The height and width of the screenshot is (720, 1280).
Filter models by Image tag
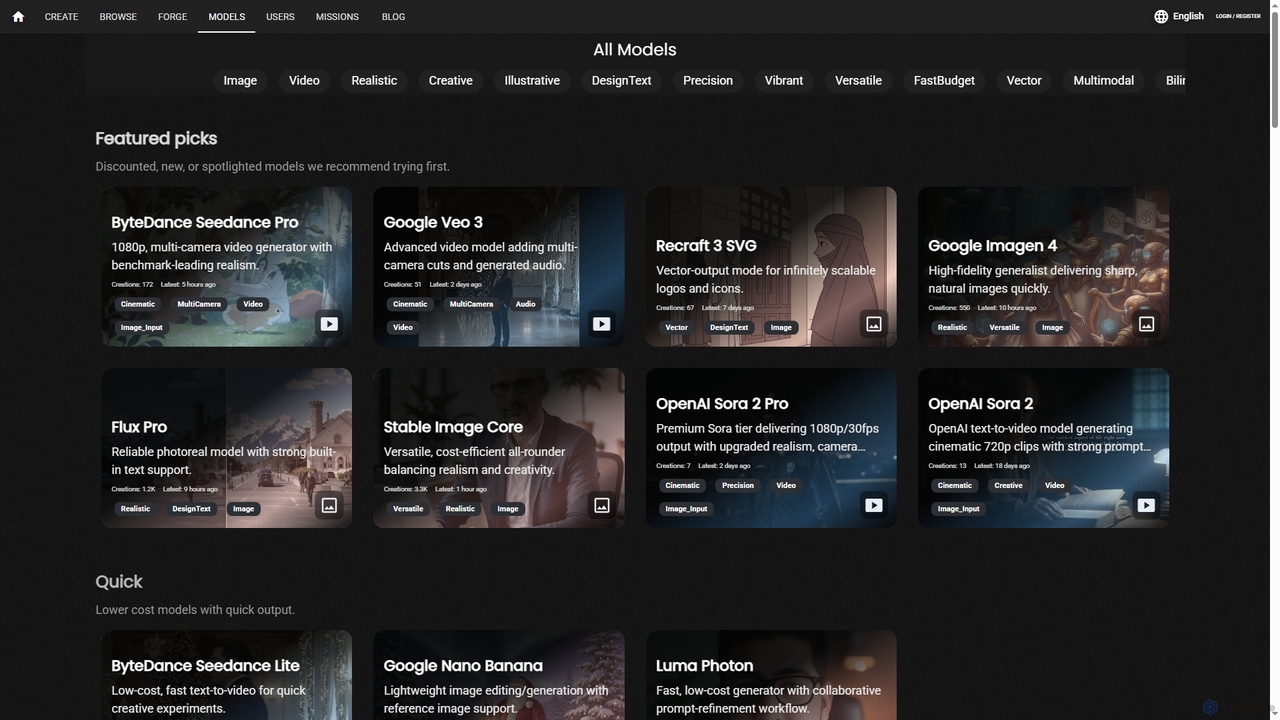click(240, 81)
